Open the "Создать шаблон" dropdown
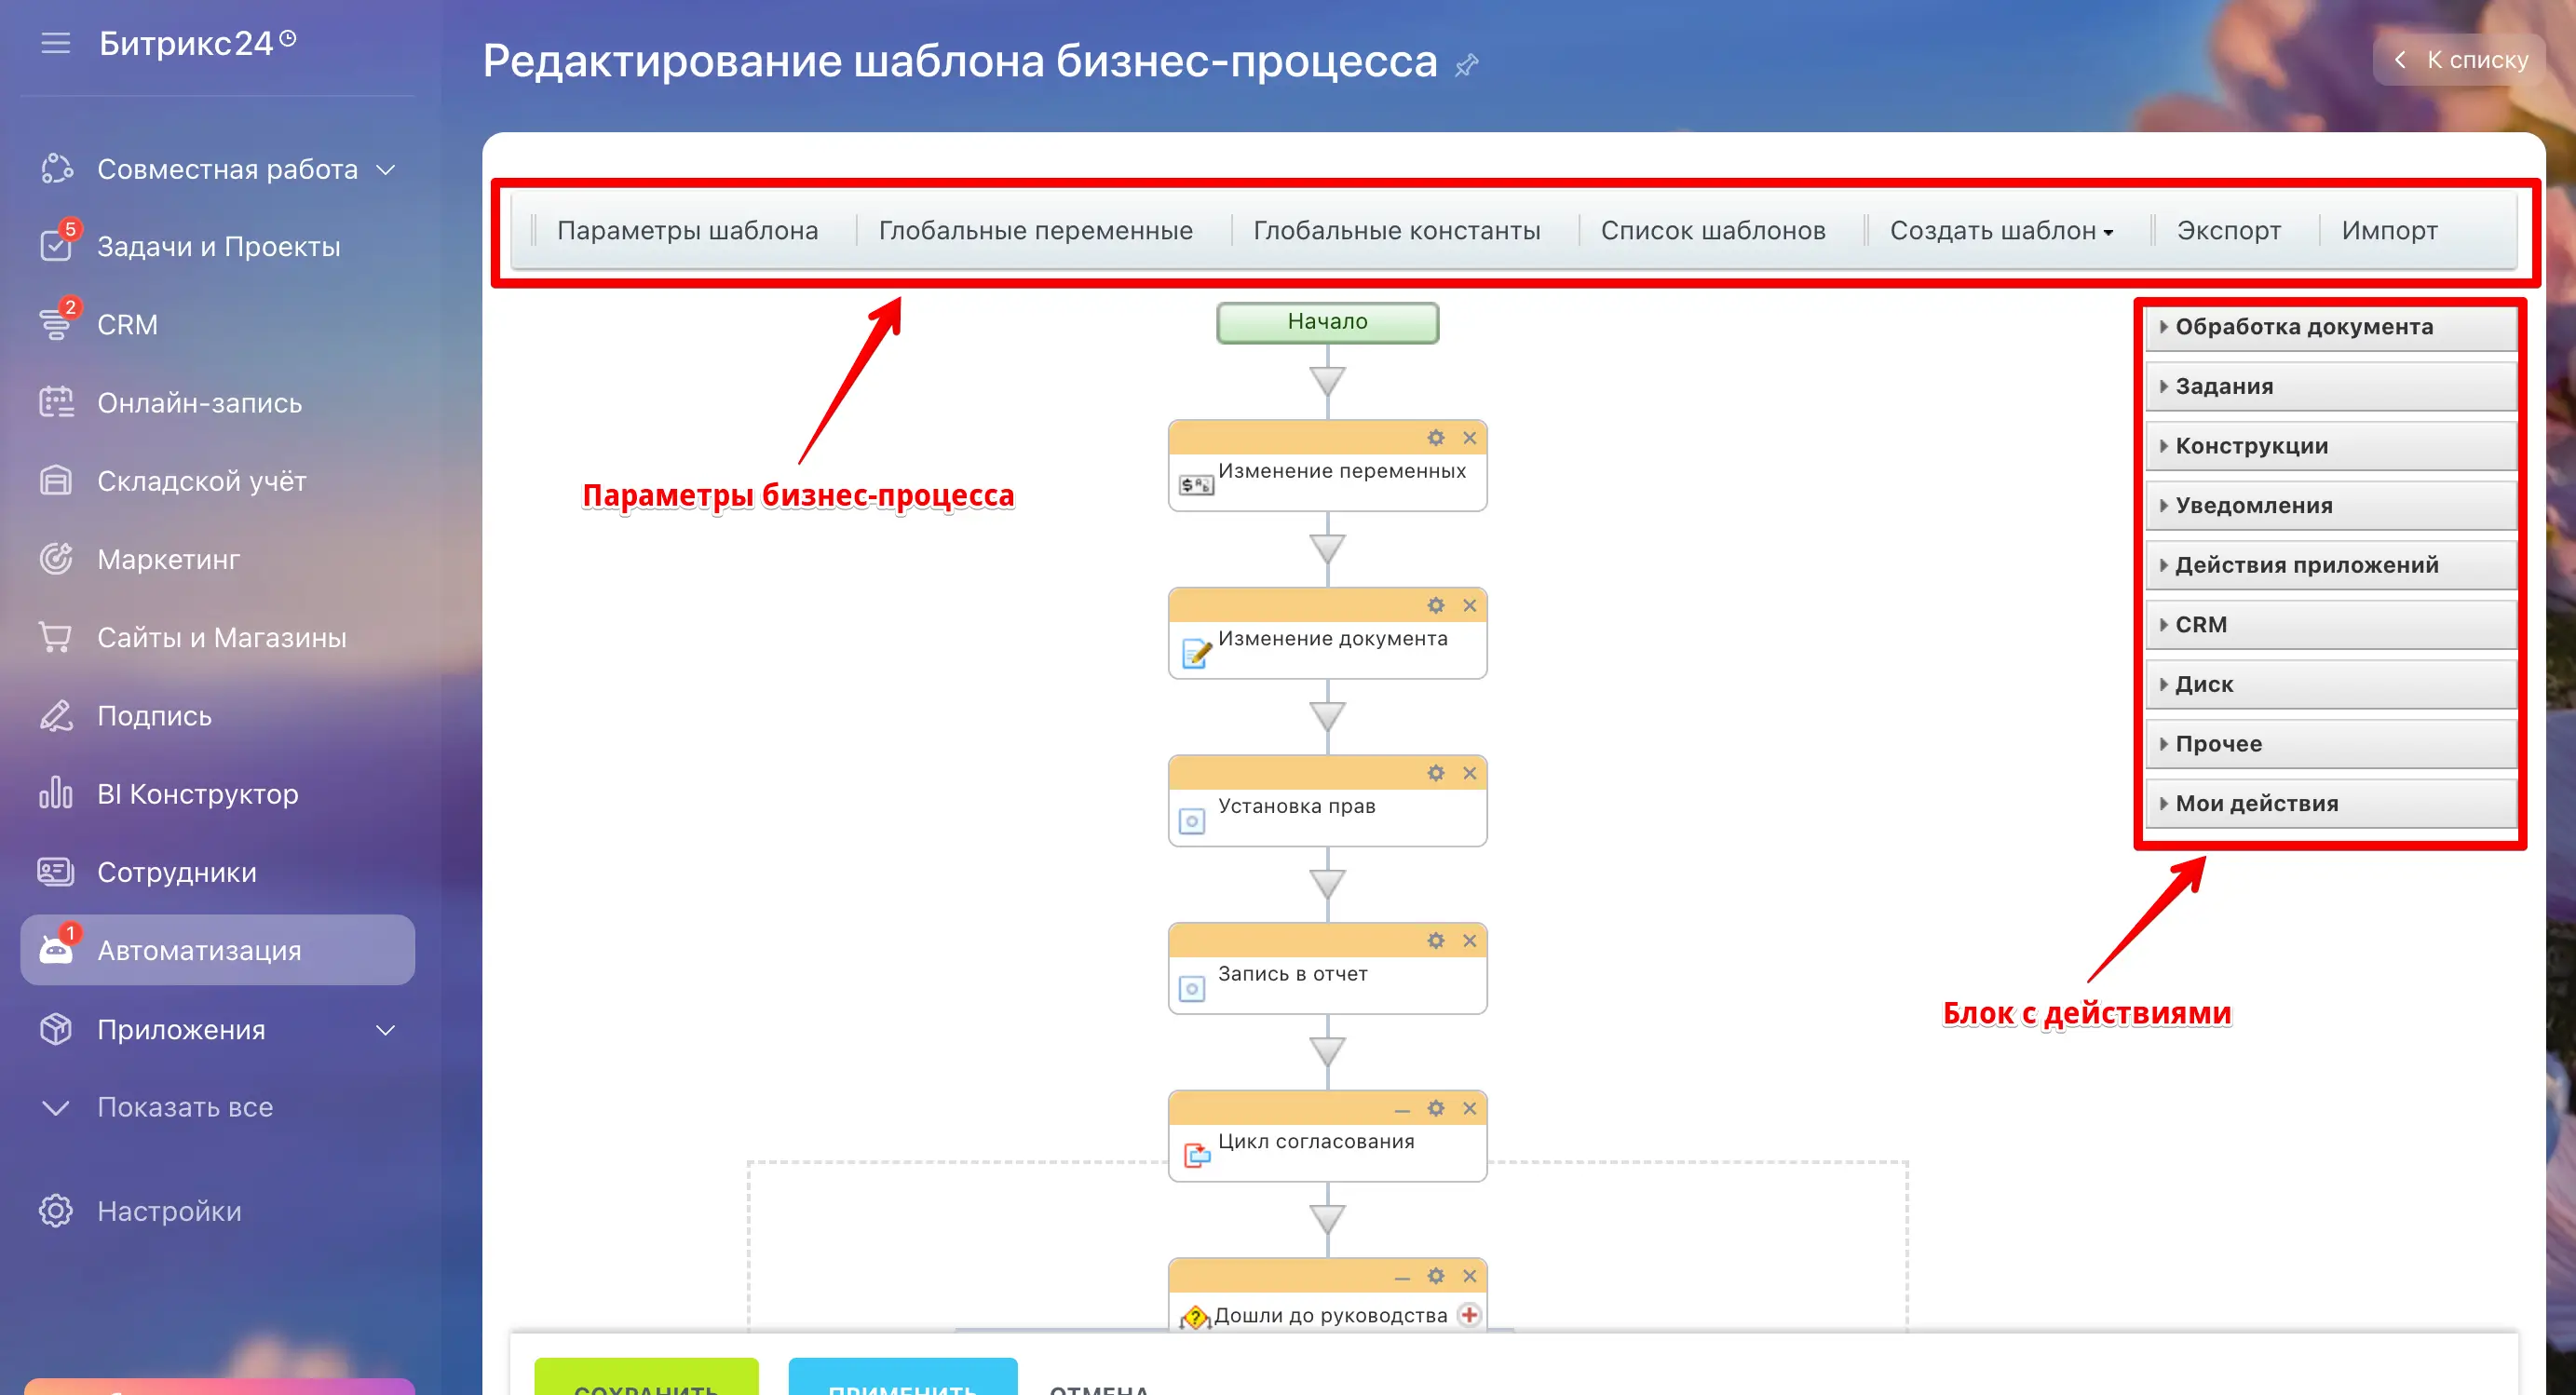The height and width of the screenshot is (1395, 2576). (x=2001, y=230)
